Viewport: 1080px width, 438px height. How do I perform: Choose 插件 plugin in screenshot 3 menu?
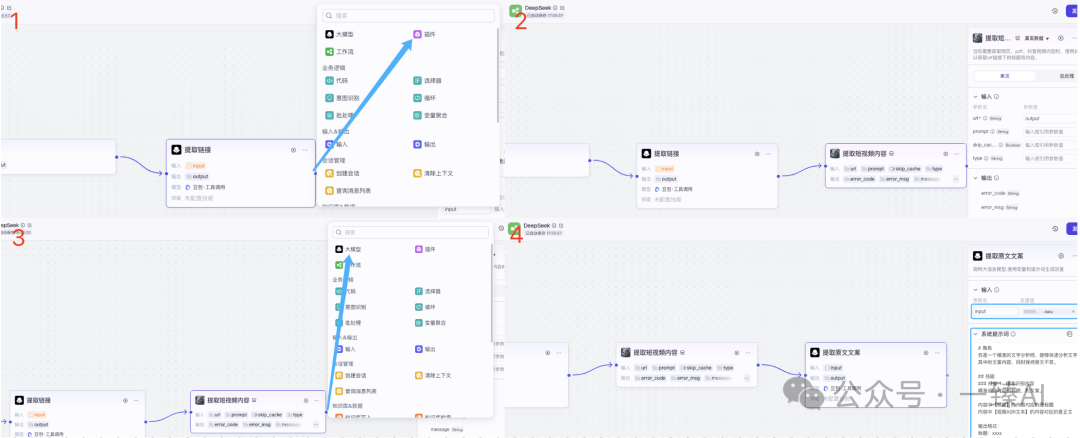(425, 249)
